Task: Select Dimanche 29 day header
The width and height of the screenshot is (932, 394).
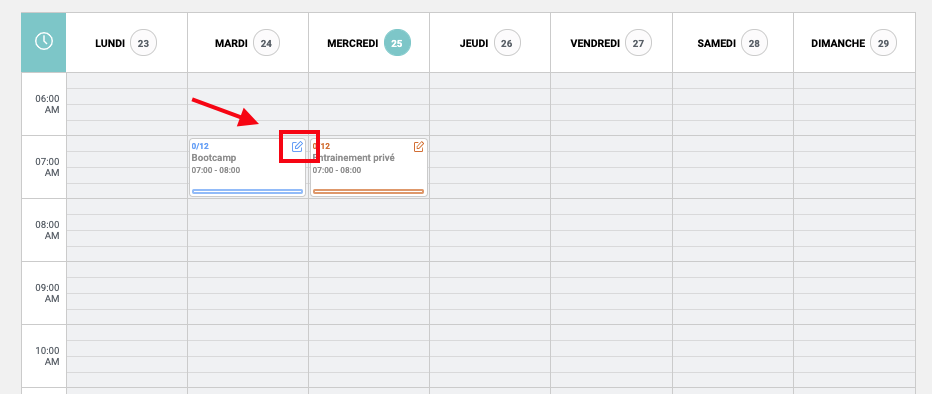Action: coord(855,43)
